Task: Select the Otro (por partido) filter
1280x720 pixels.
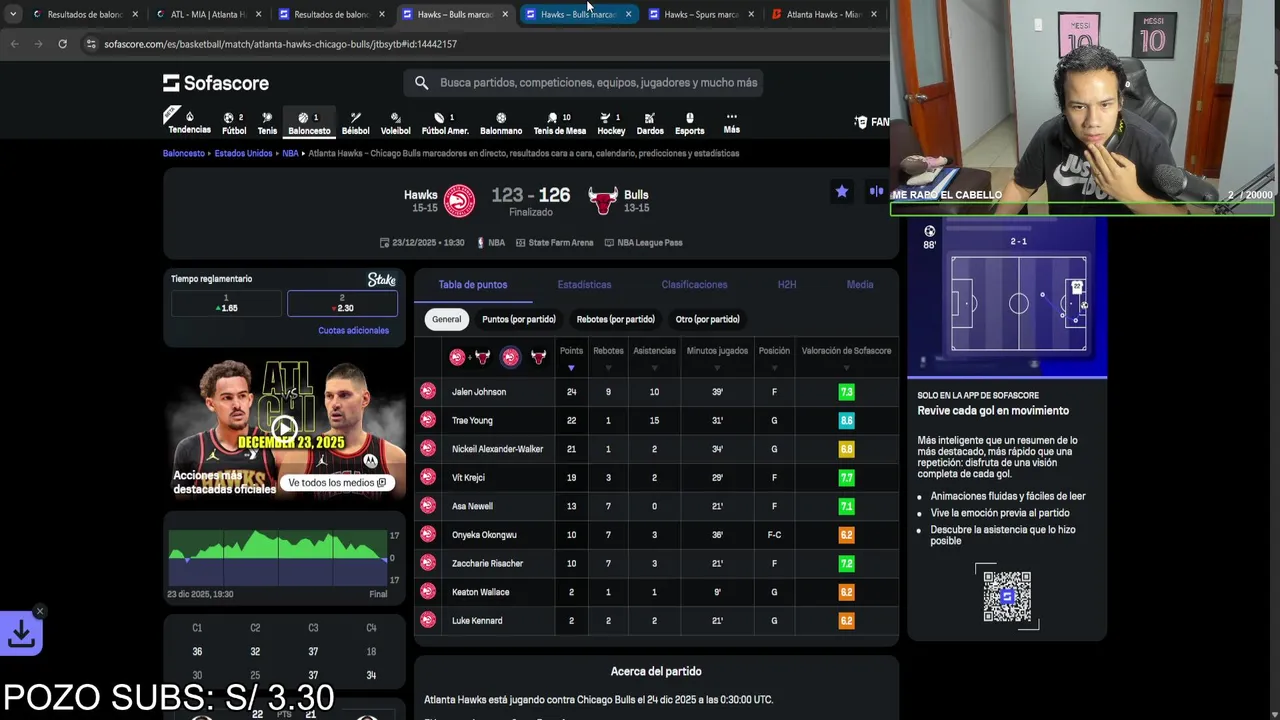Action: [x=707, y=319]
